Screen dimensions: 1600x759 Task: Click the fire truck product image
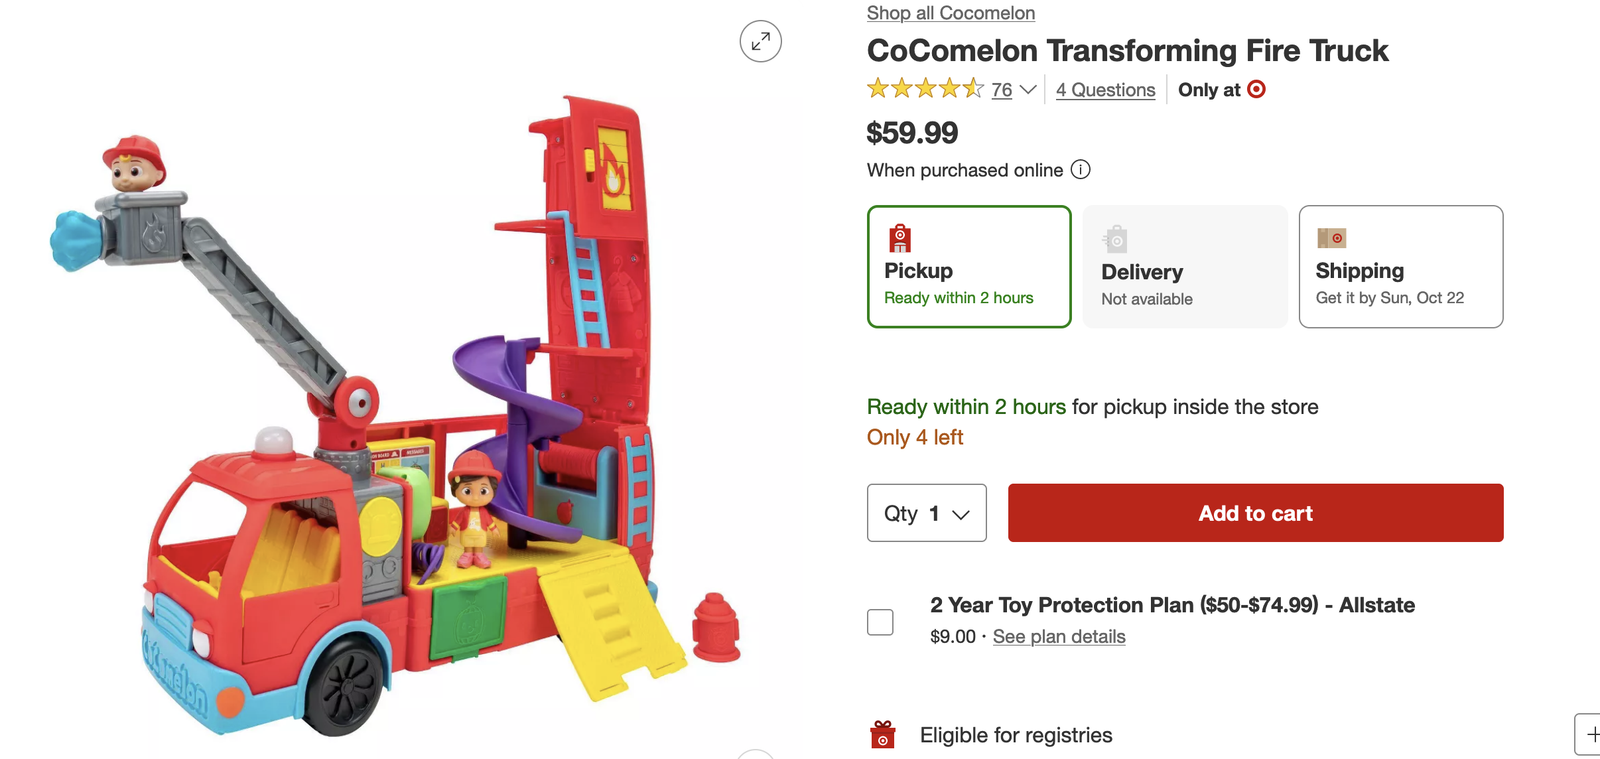tap(400, 420)
